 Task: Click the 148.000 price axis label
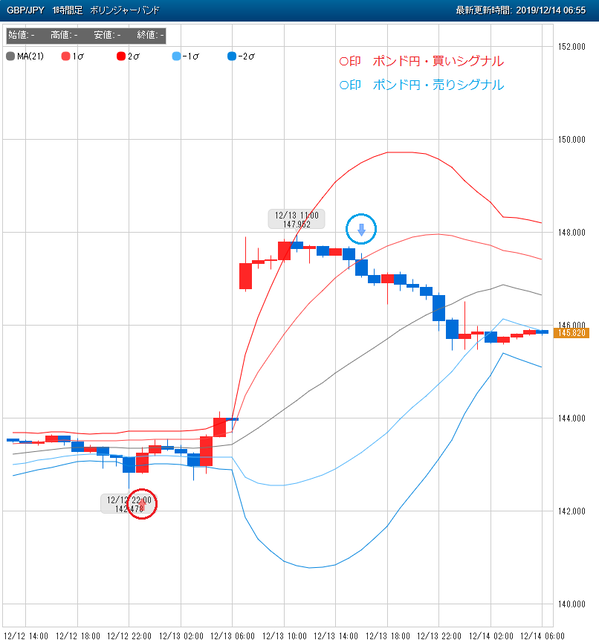coord(571,232)
